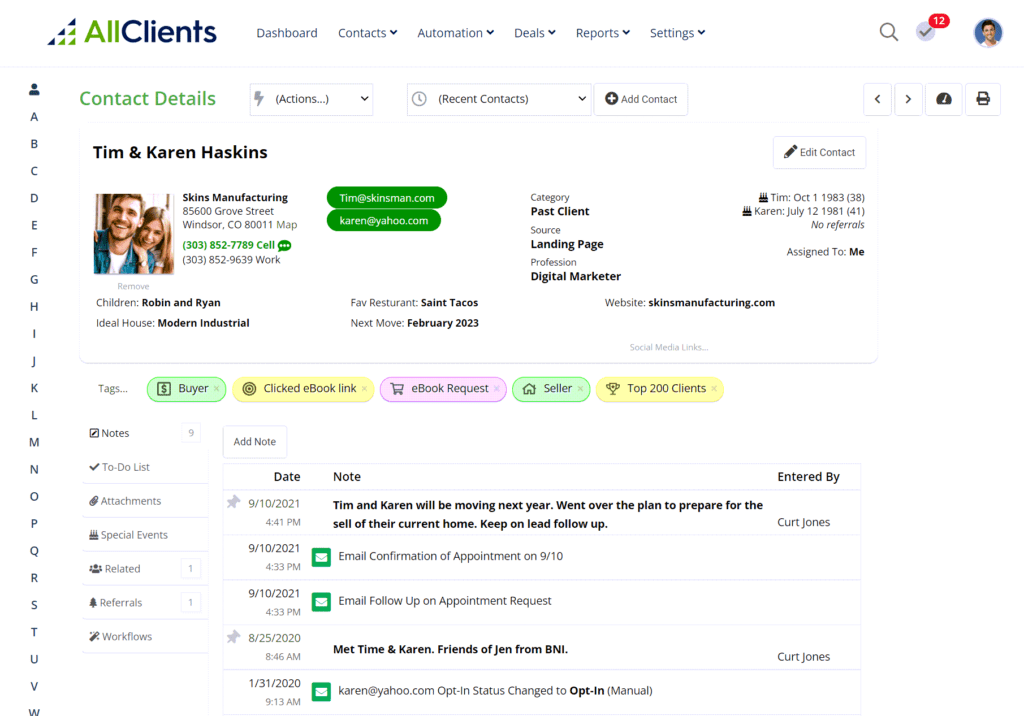Open the (Actions...) dropdown

(x=312, y=99)
